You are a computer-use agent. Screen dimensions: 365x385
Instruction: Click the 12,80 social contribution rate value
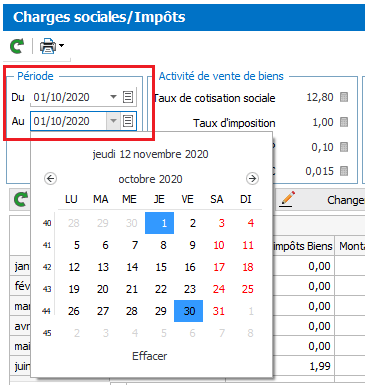pyautogui.click(x=320, y=97)
